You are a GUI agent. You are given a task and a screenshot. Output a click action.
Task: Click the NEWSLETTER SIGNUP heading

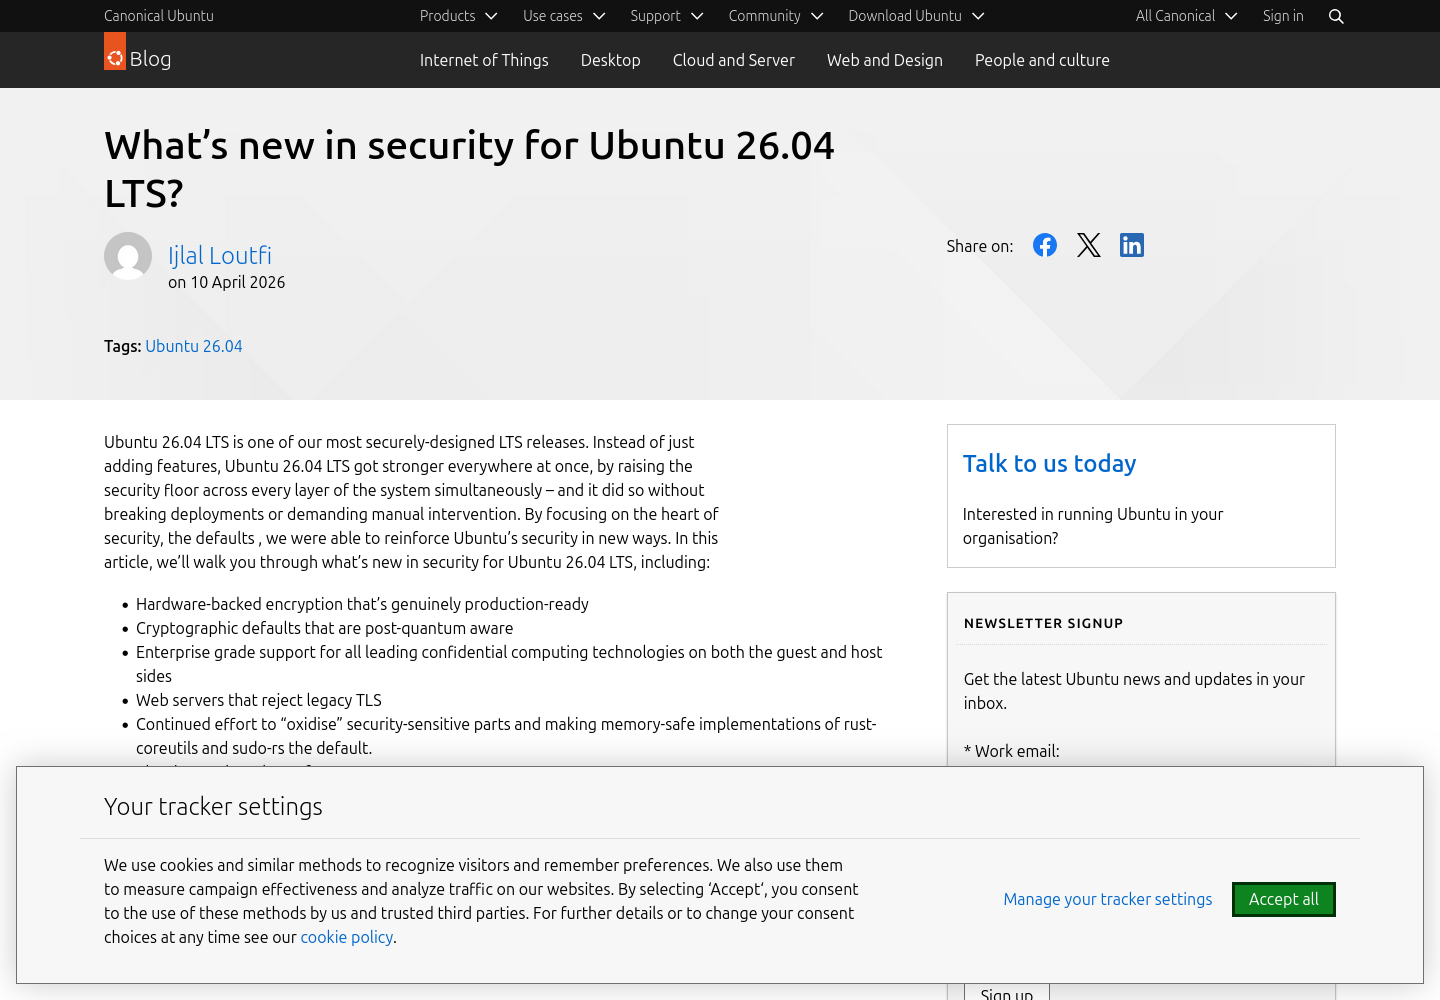point(1044,623)
